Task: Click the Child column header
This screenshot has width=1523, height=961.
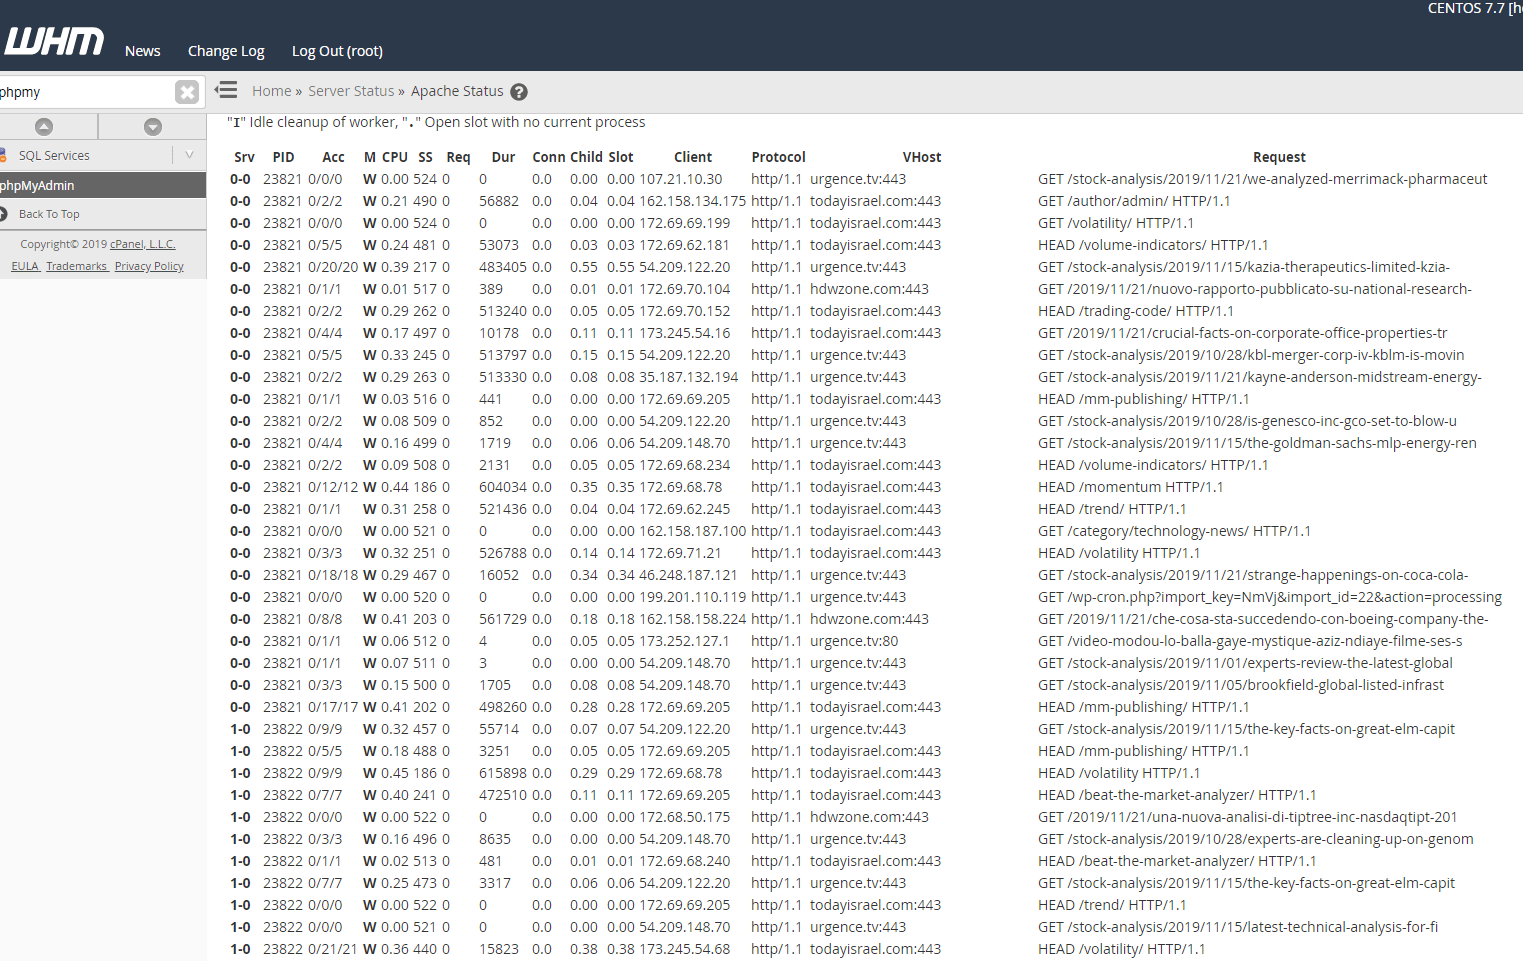Action: click(x=586, y=157)
